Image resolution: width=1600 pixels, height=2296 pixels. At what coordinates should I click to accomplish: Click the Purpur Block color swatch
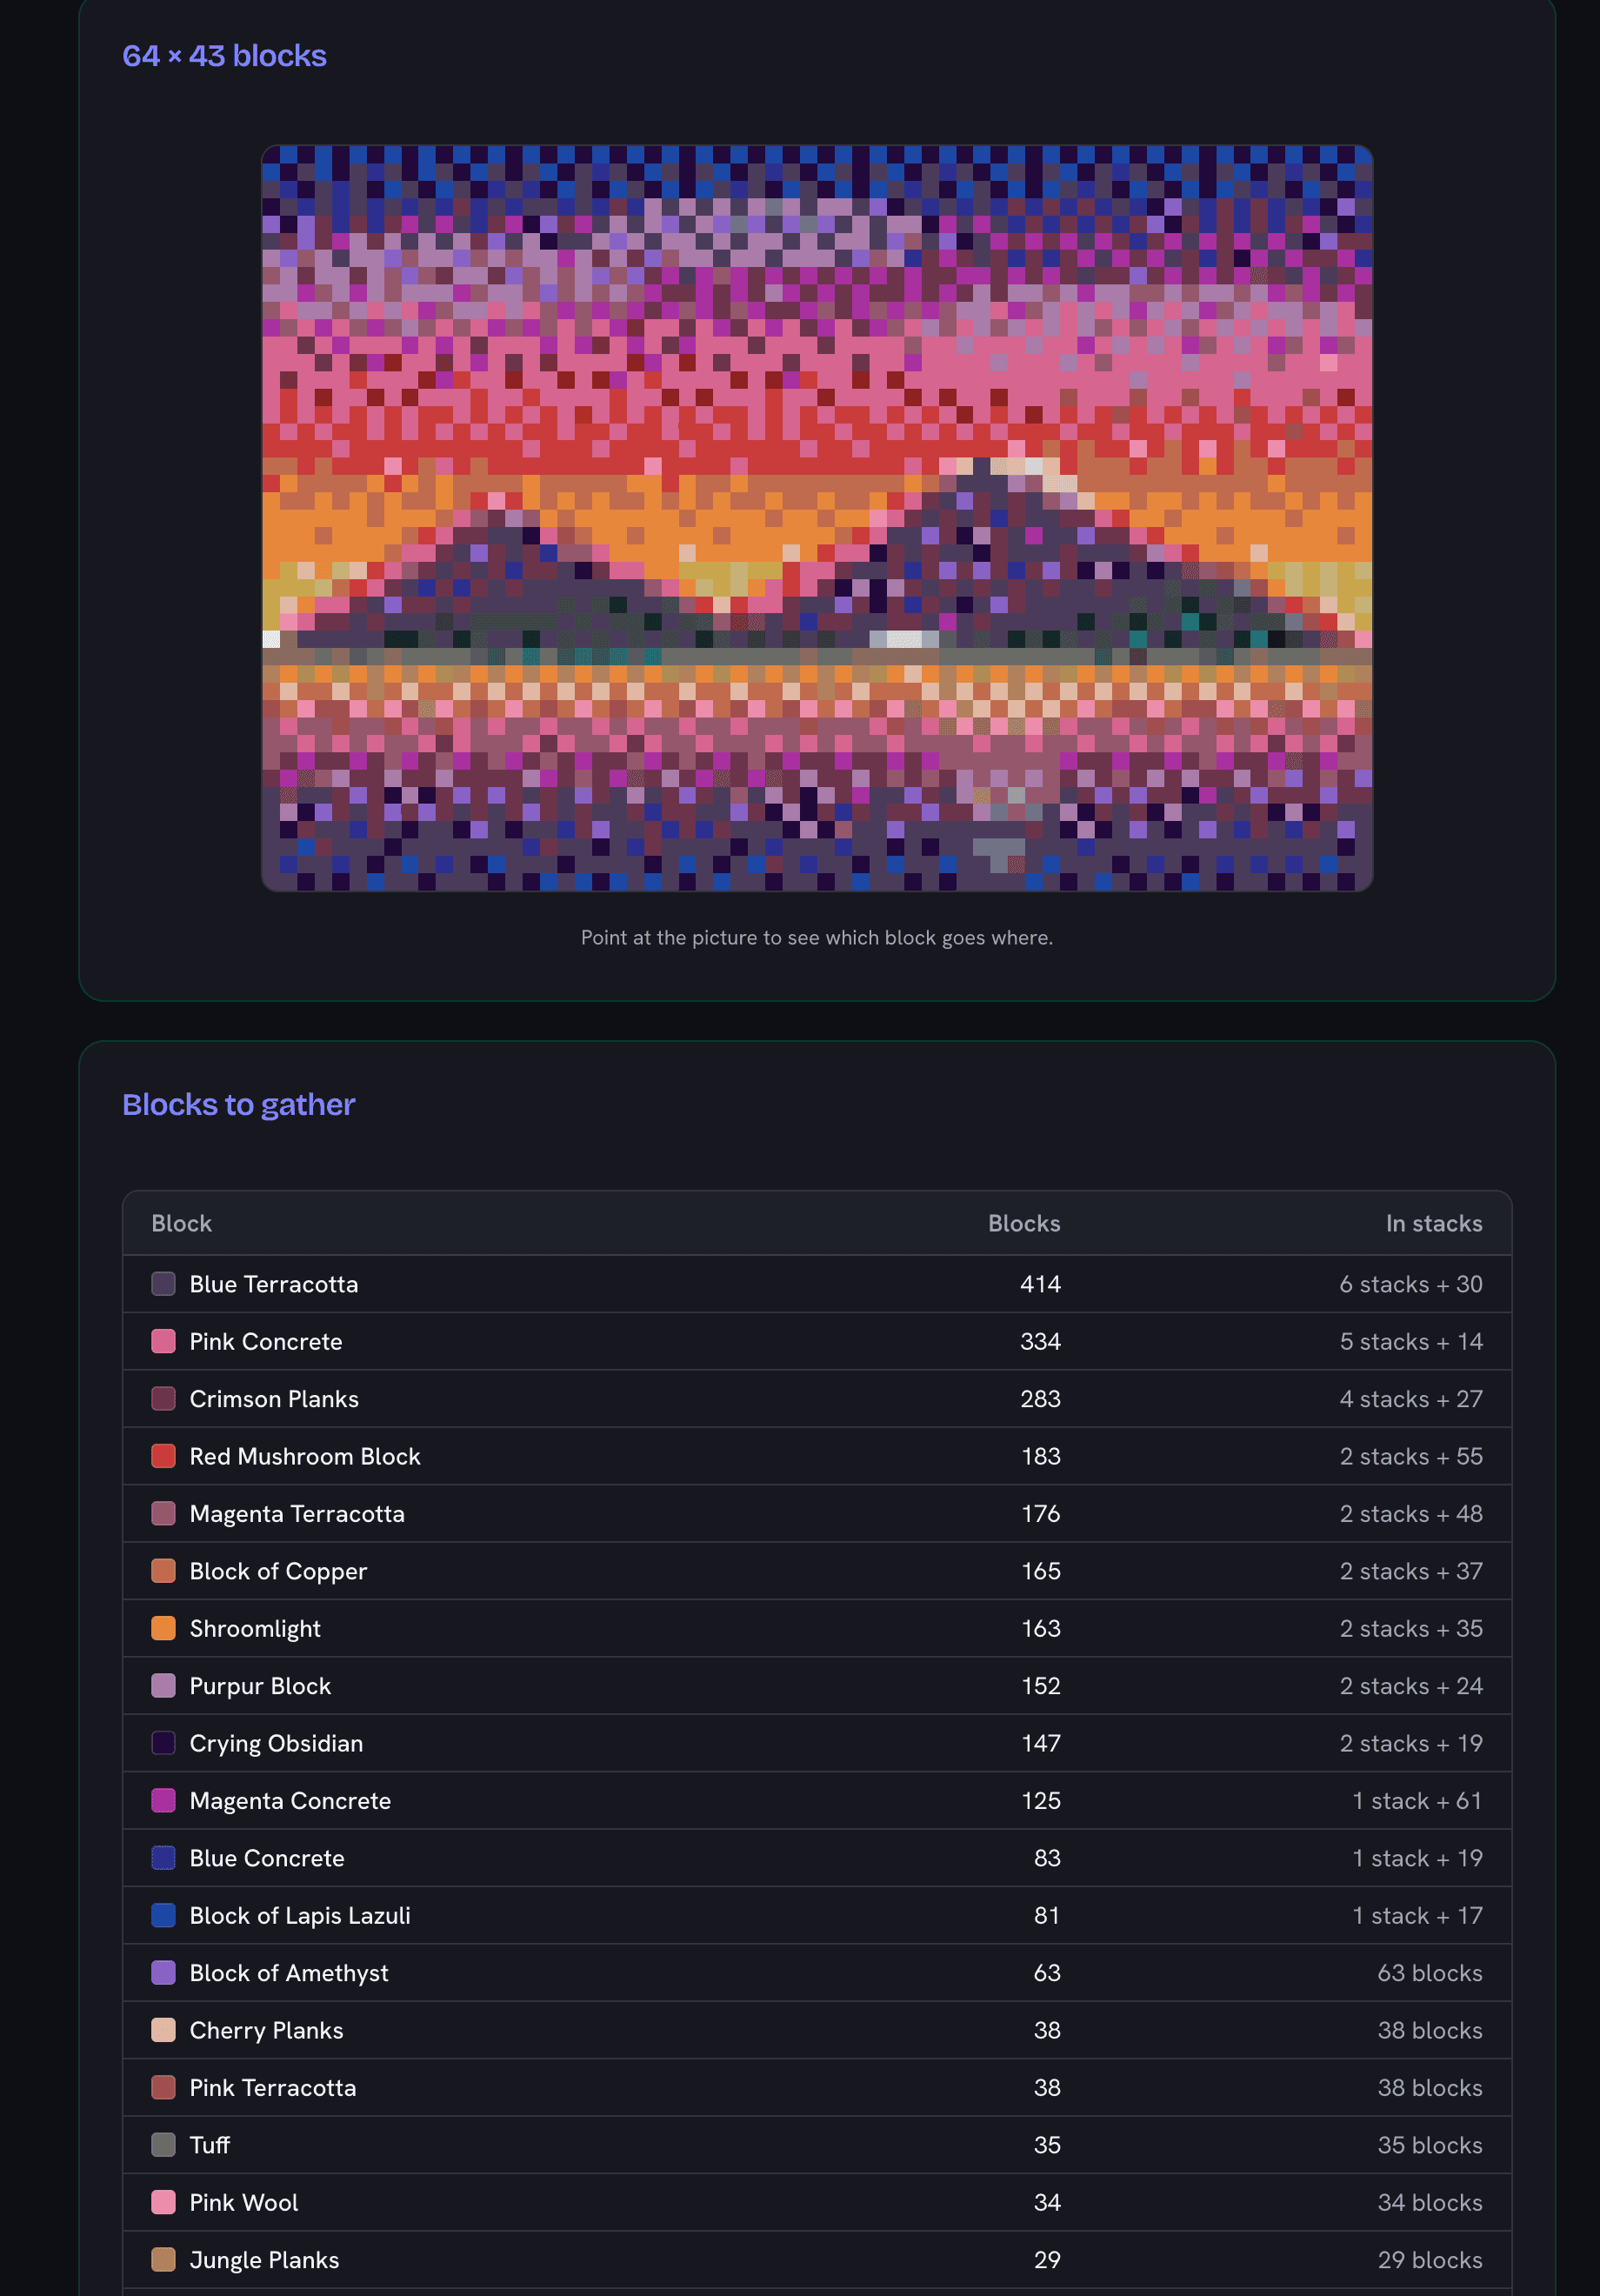pos(163,1686)
